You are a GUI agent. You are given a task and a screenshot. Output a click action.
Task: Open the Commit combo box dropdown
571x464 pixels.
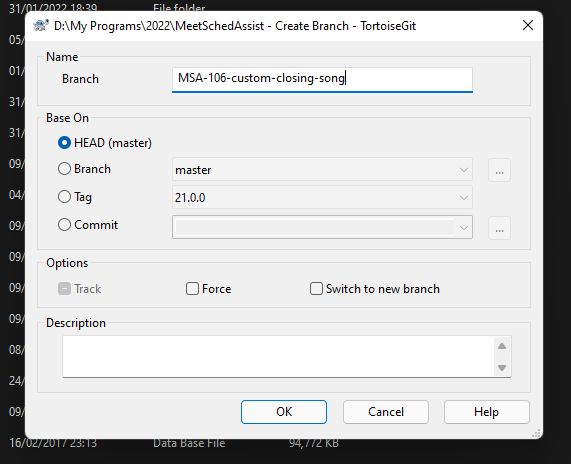464,228
